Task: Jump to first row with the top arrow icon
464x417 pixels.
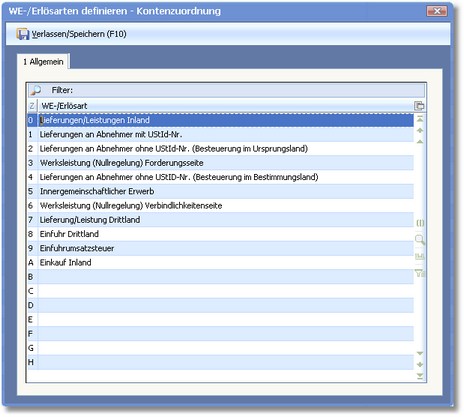Action: click(x=420, y=119)
